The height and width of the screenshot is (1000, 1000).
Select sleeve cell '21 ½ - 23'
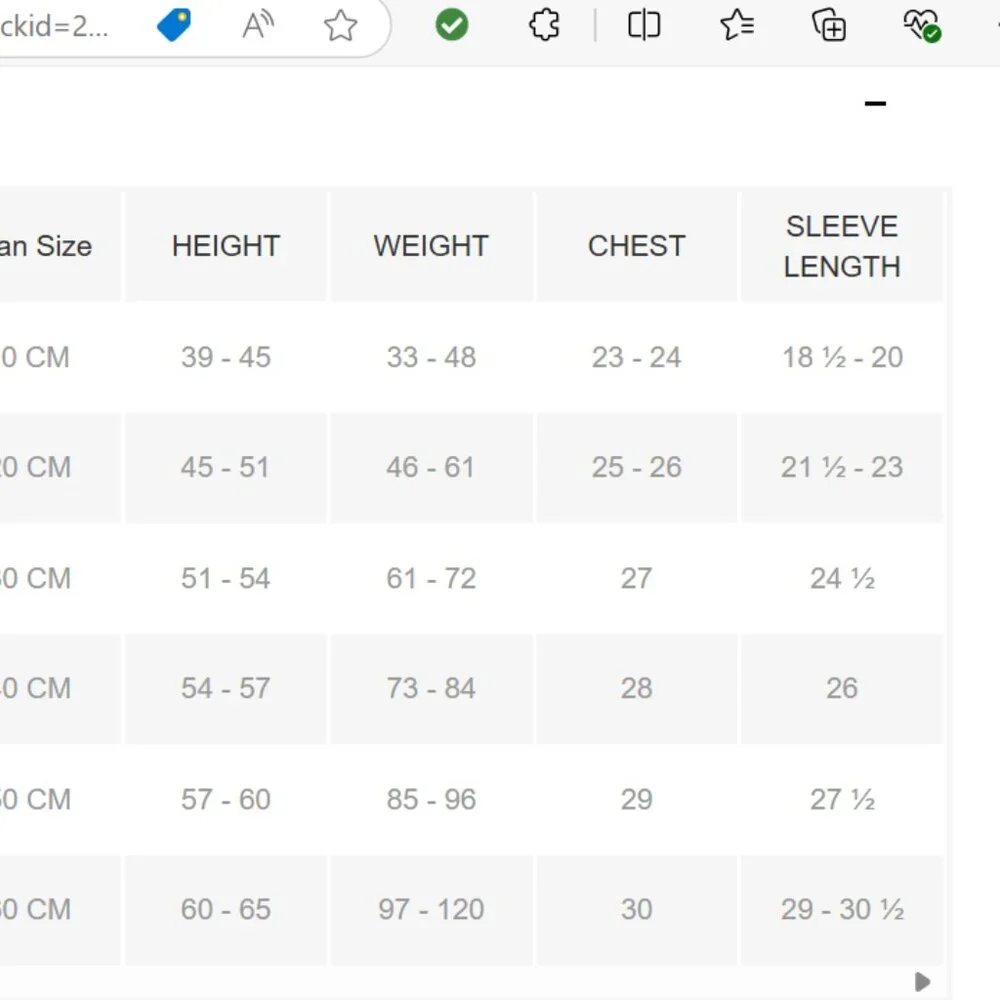pos(842,467)
